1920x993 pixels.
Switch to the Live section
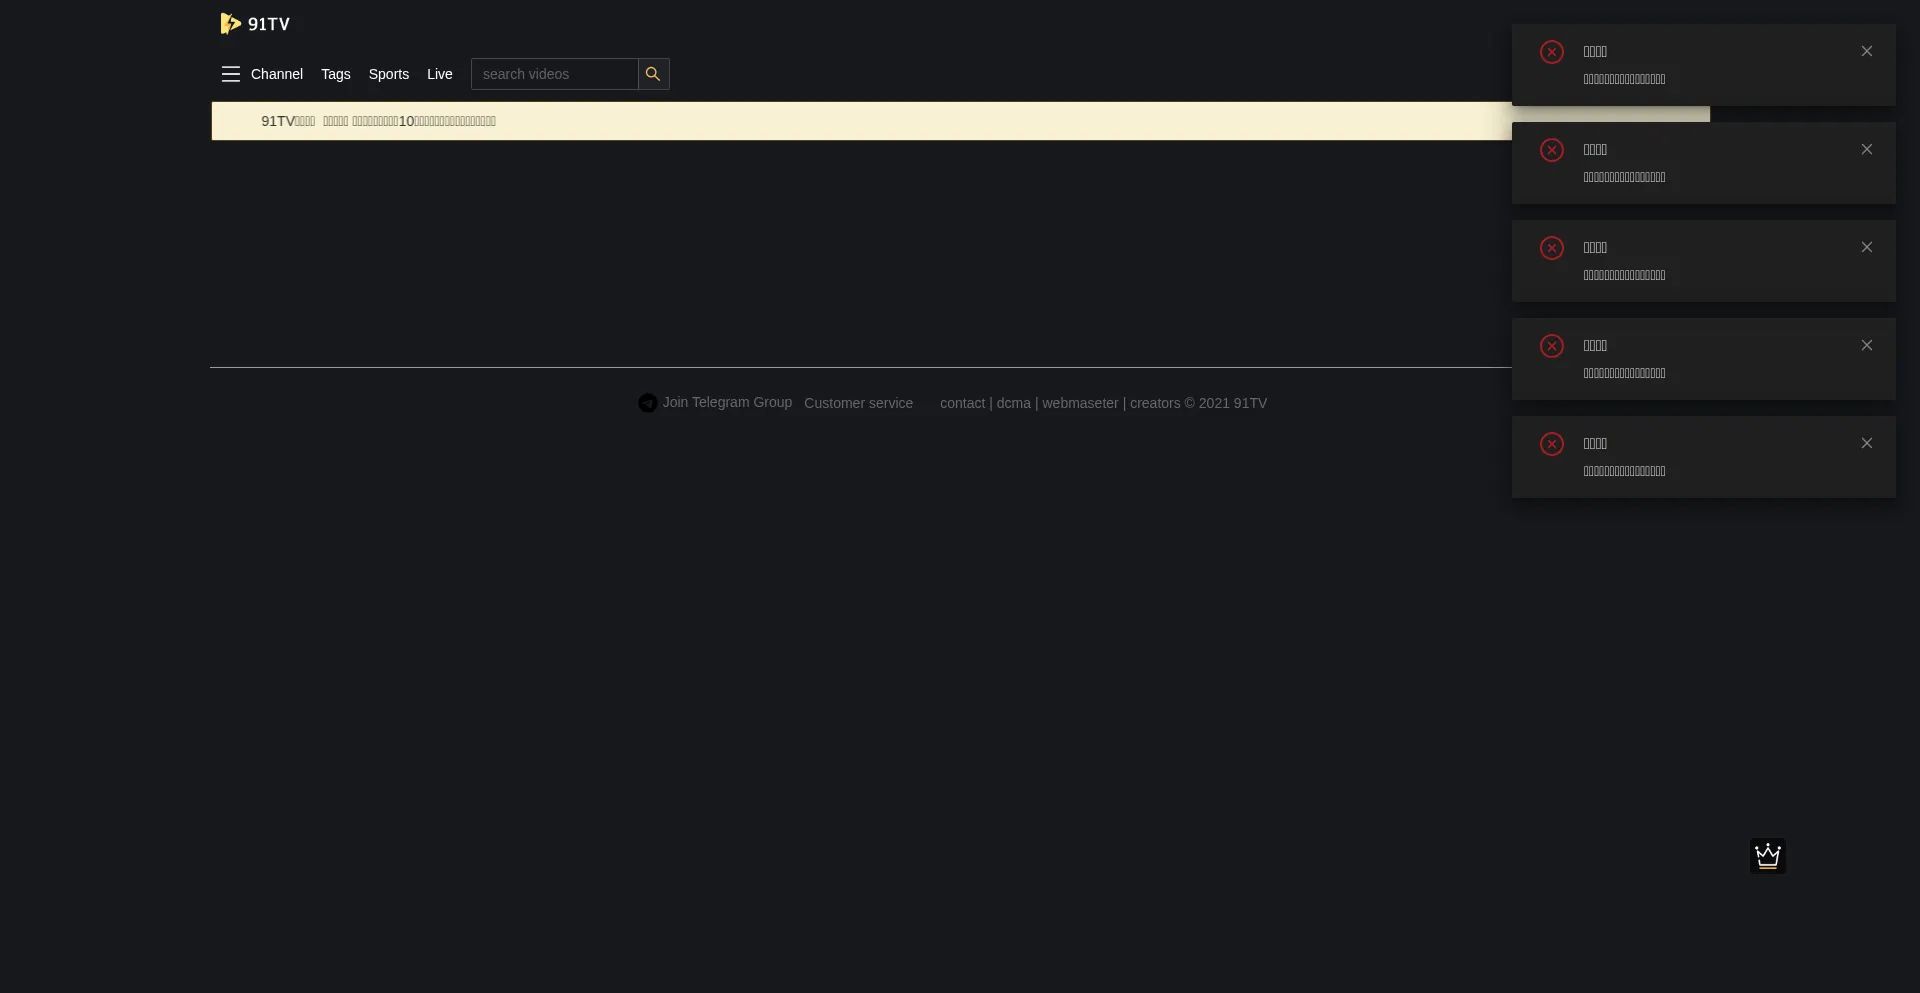pyautogui.click(x=439, y=74)
